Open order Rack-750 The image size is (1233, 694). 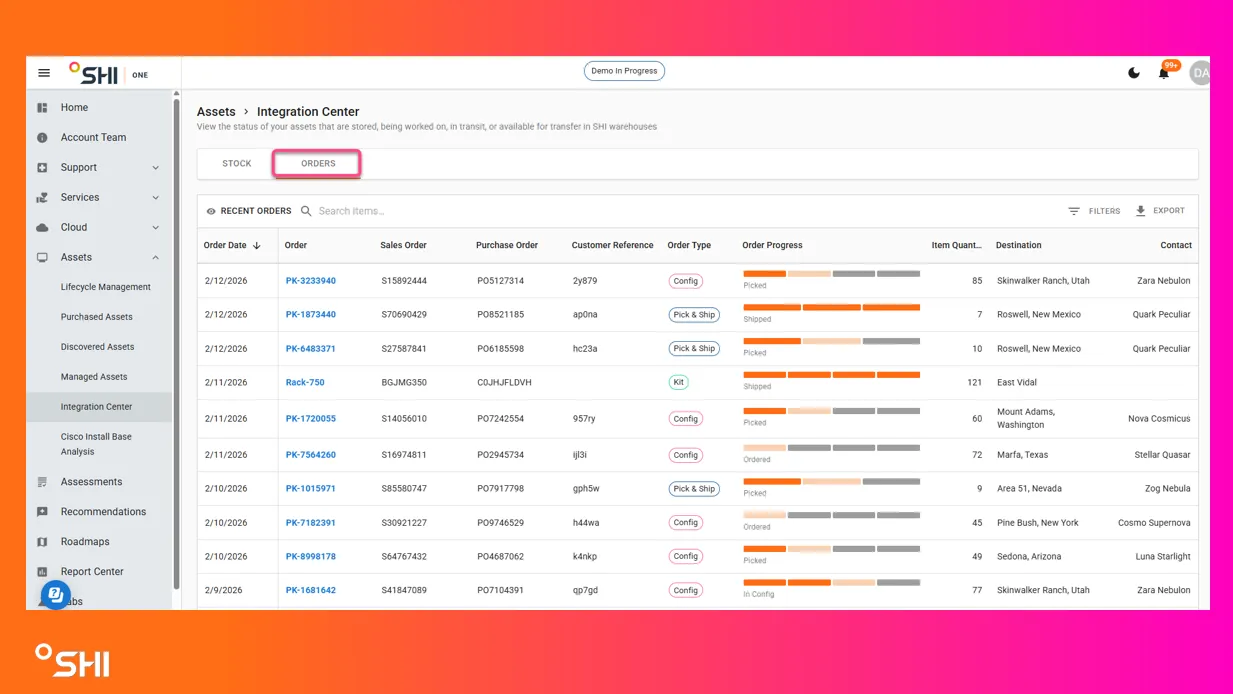pyautogui.click(x=305, y=382)
